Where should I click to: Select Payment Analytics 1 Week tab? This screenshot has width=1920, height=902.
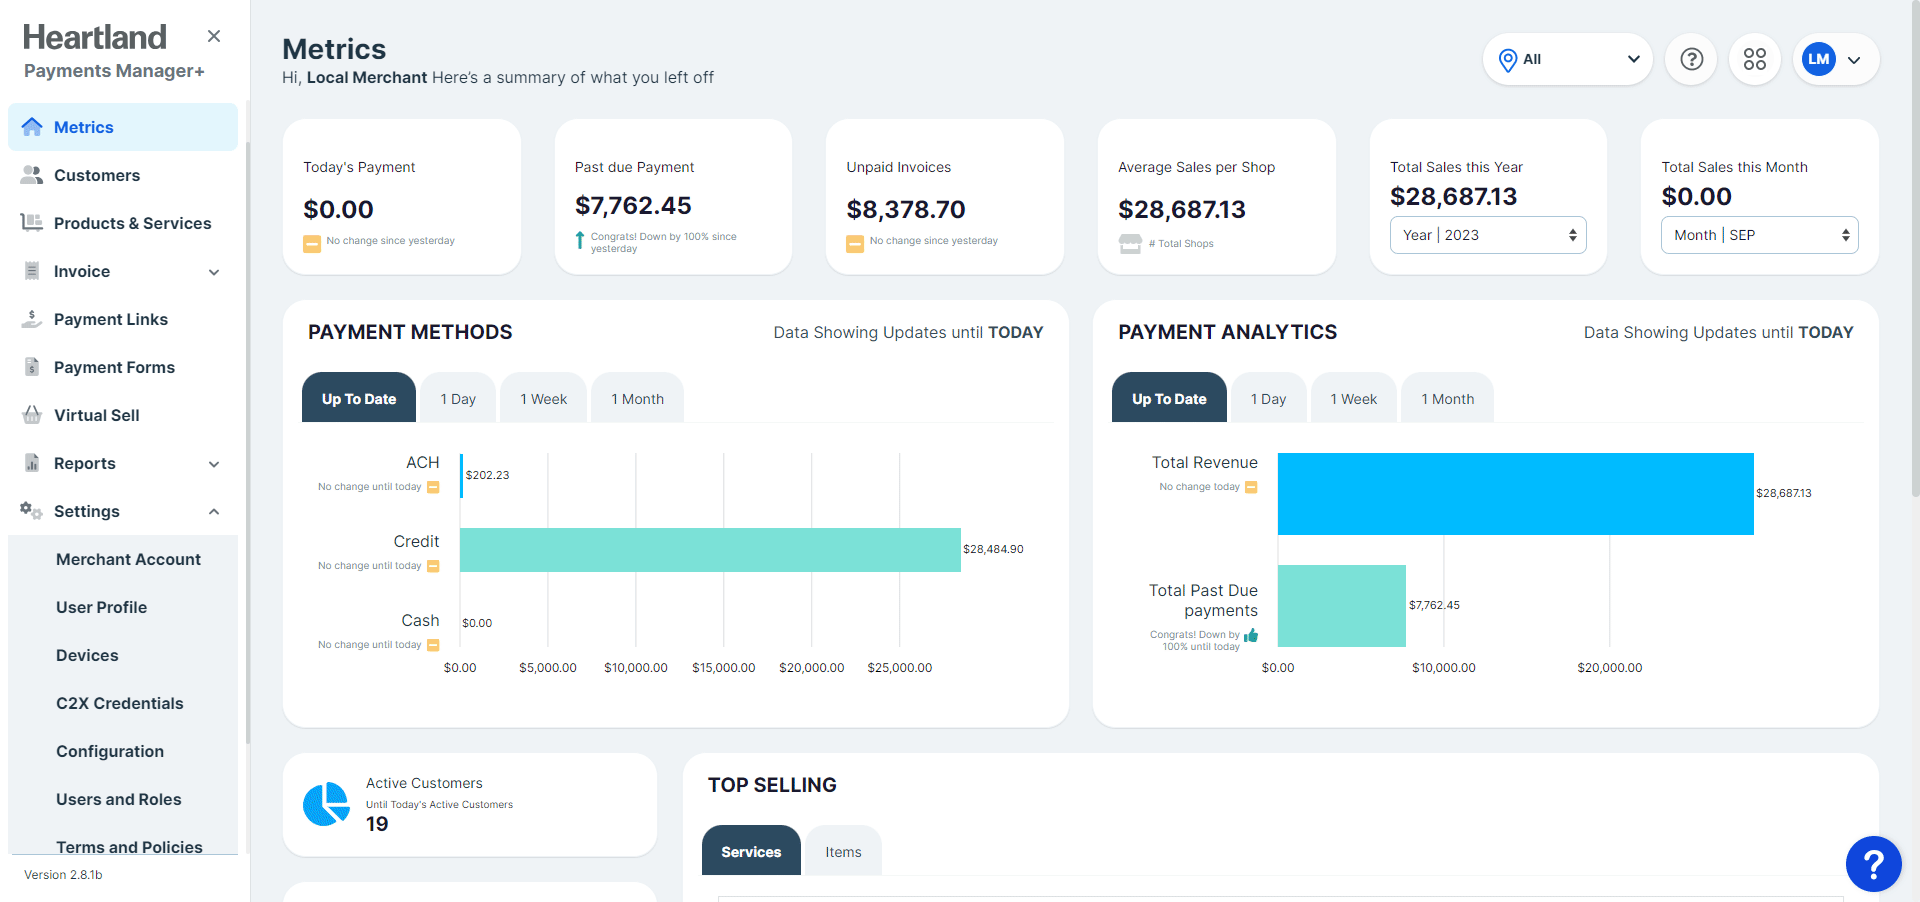point(1353,398)
